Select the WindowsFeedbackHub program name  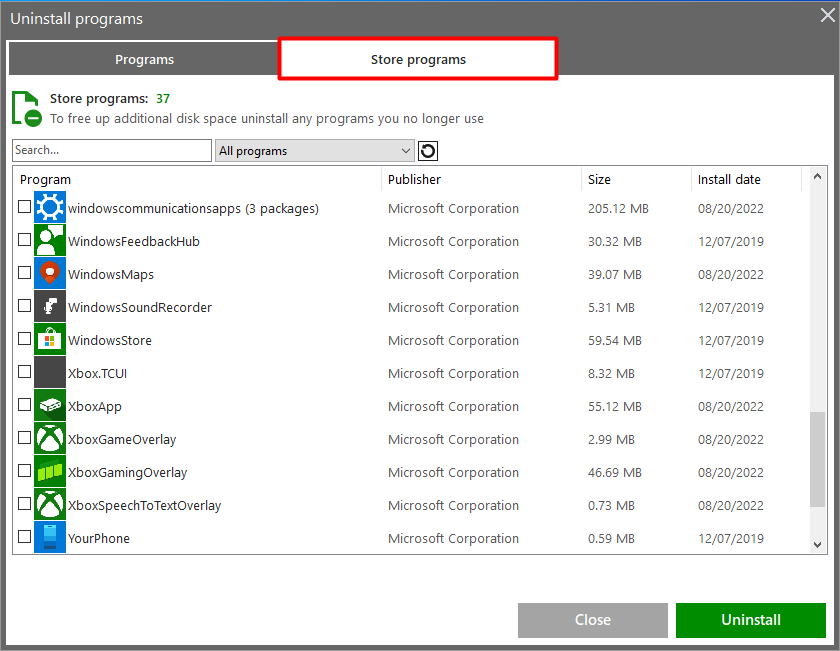pos(134,242)
